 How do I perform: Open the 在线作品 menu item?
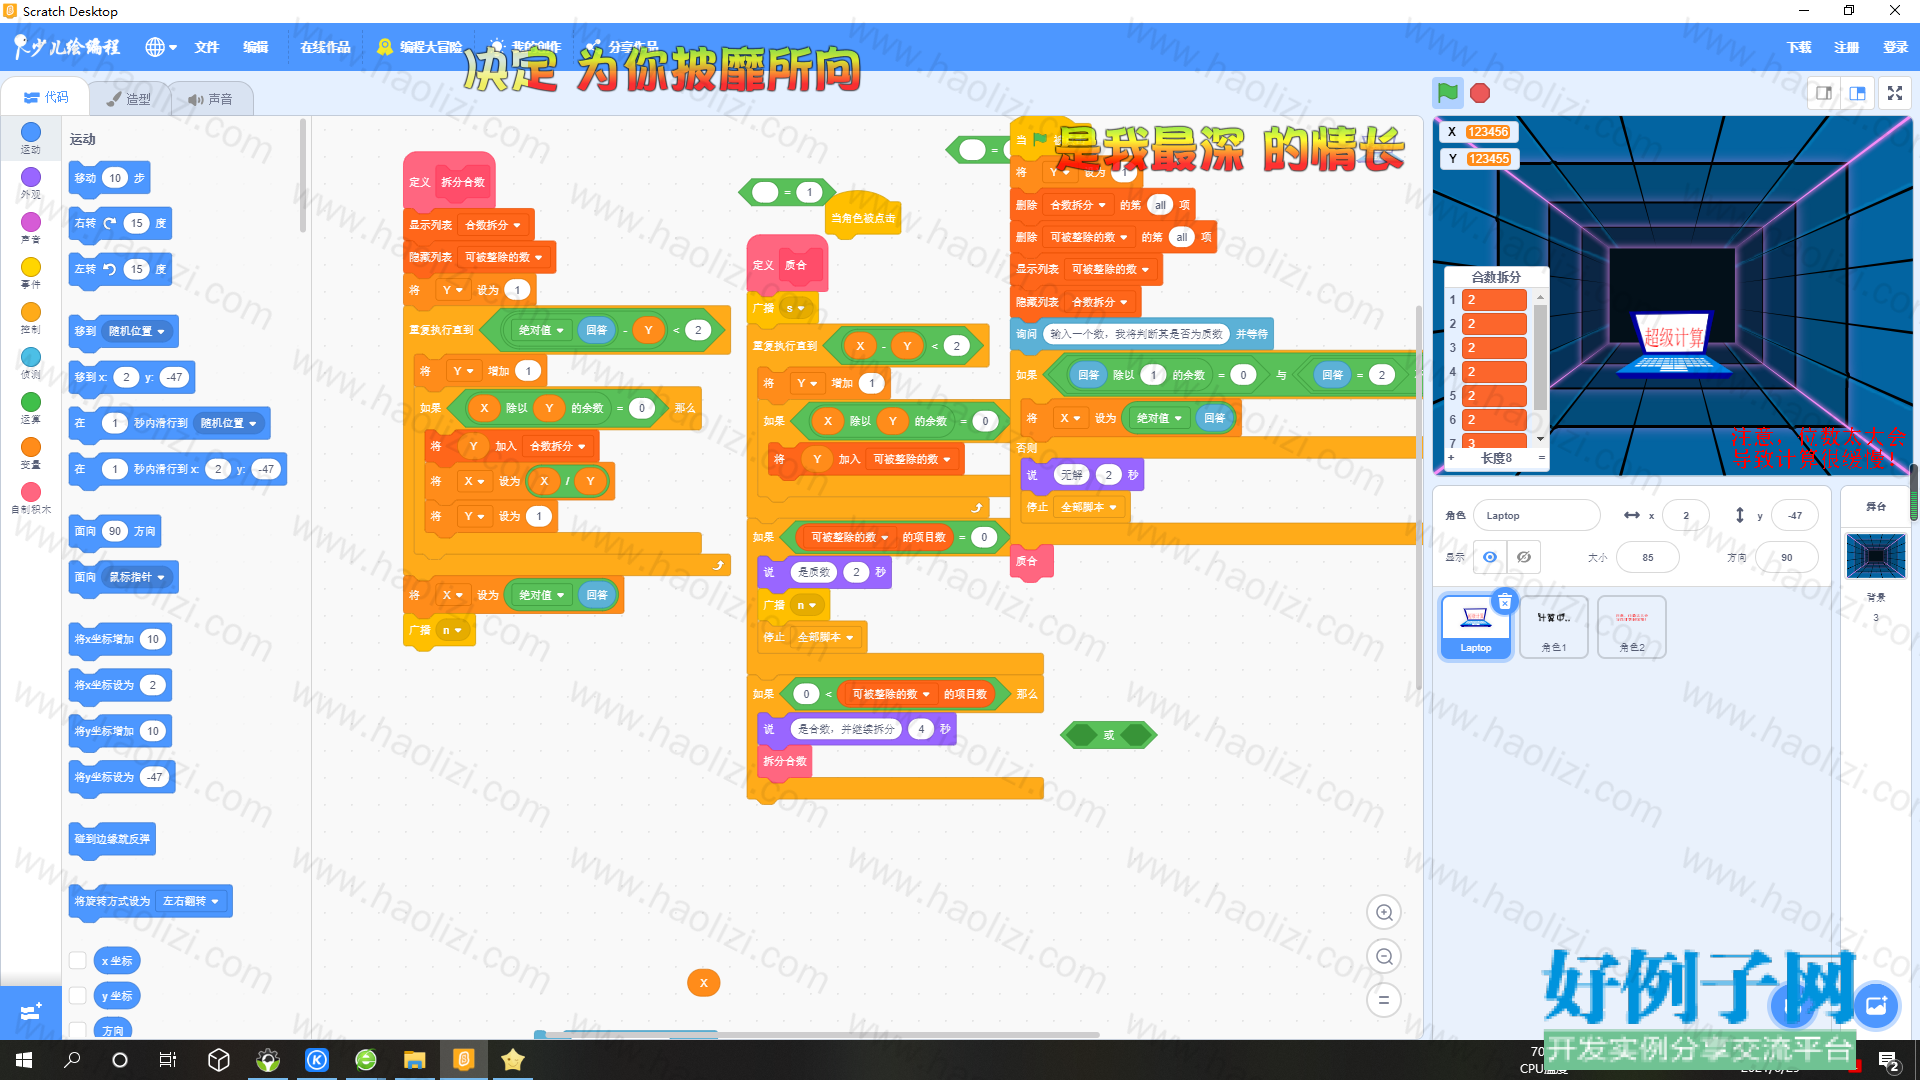[326, 47]
